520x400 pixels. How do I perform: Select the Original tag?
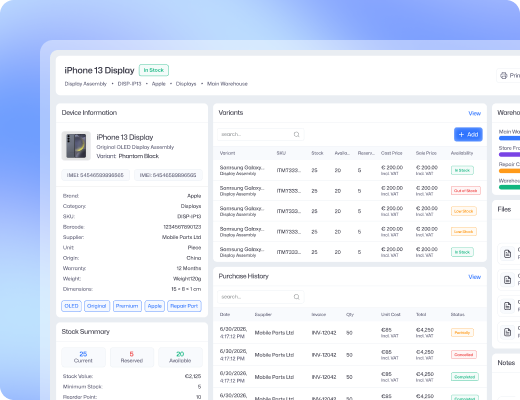point(97,306)
